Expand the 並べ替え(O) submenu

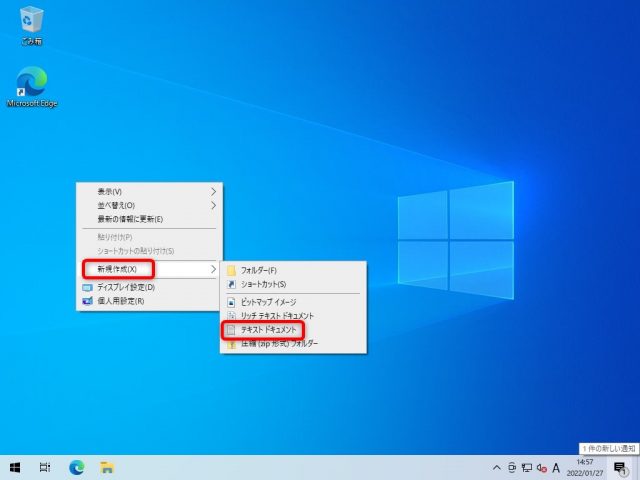(150, 205)
